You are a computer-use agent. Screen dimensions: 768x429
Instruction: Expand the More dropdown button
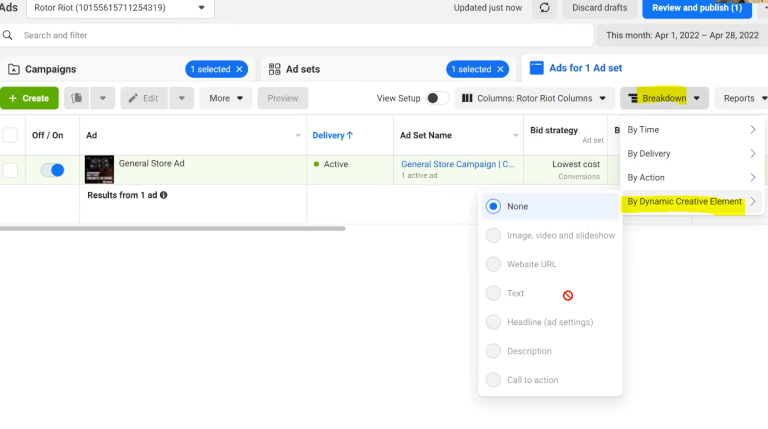point(225,98)
